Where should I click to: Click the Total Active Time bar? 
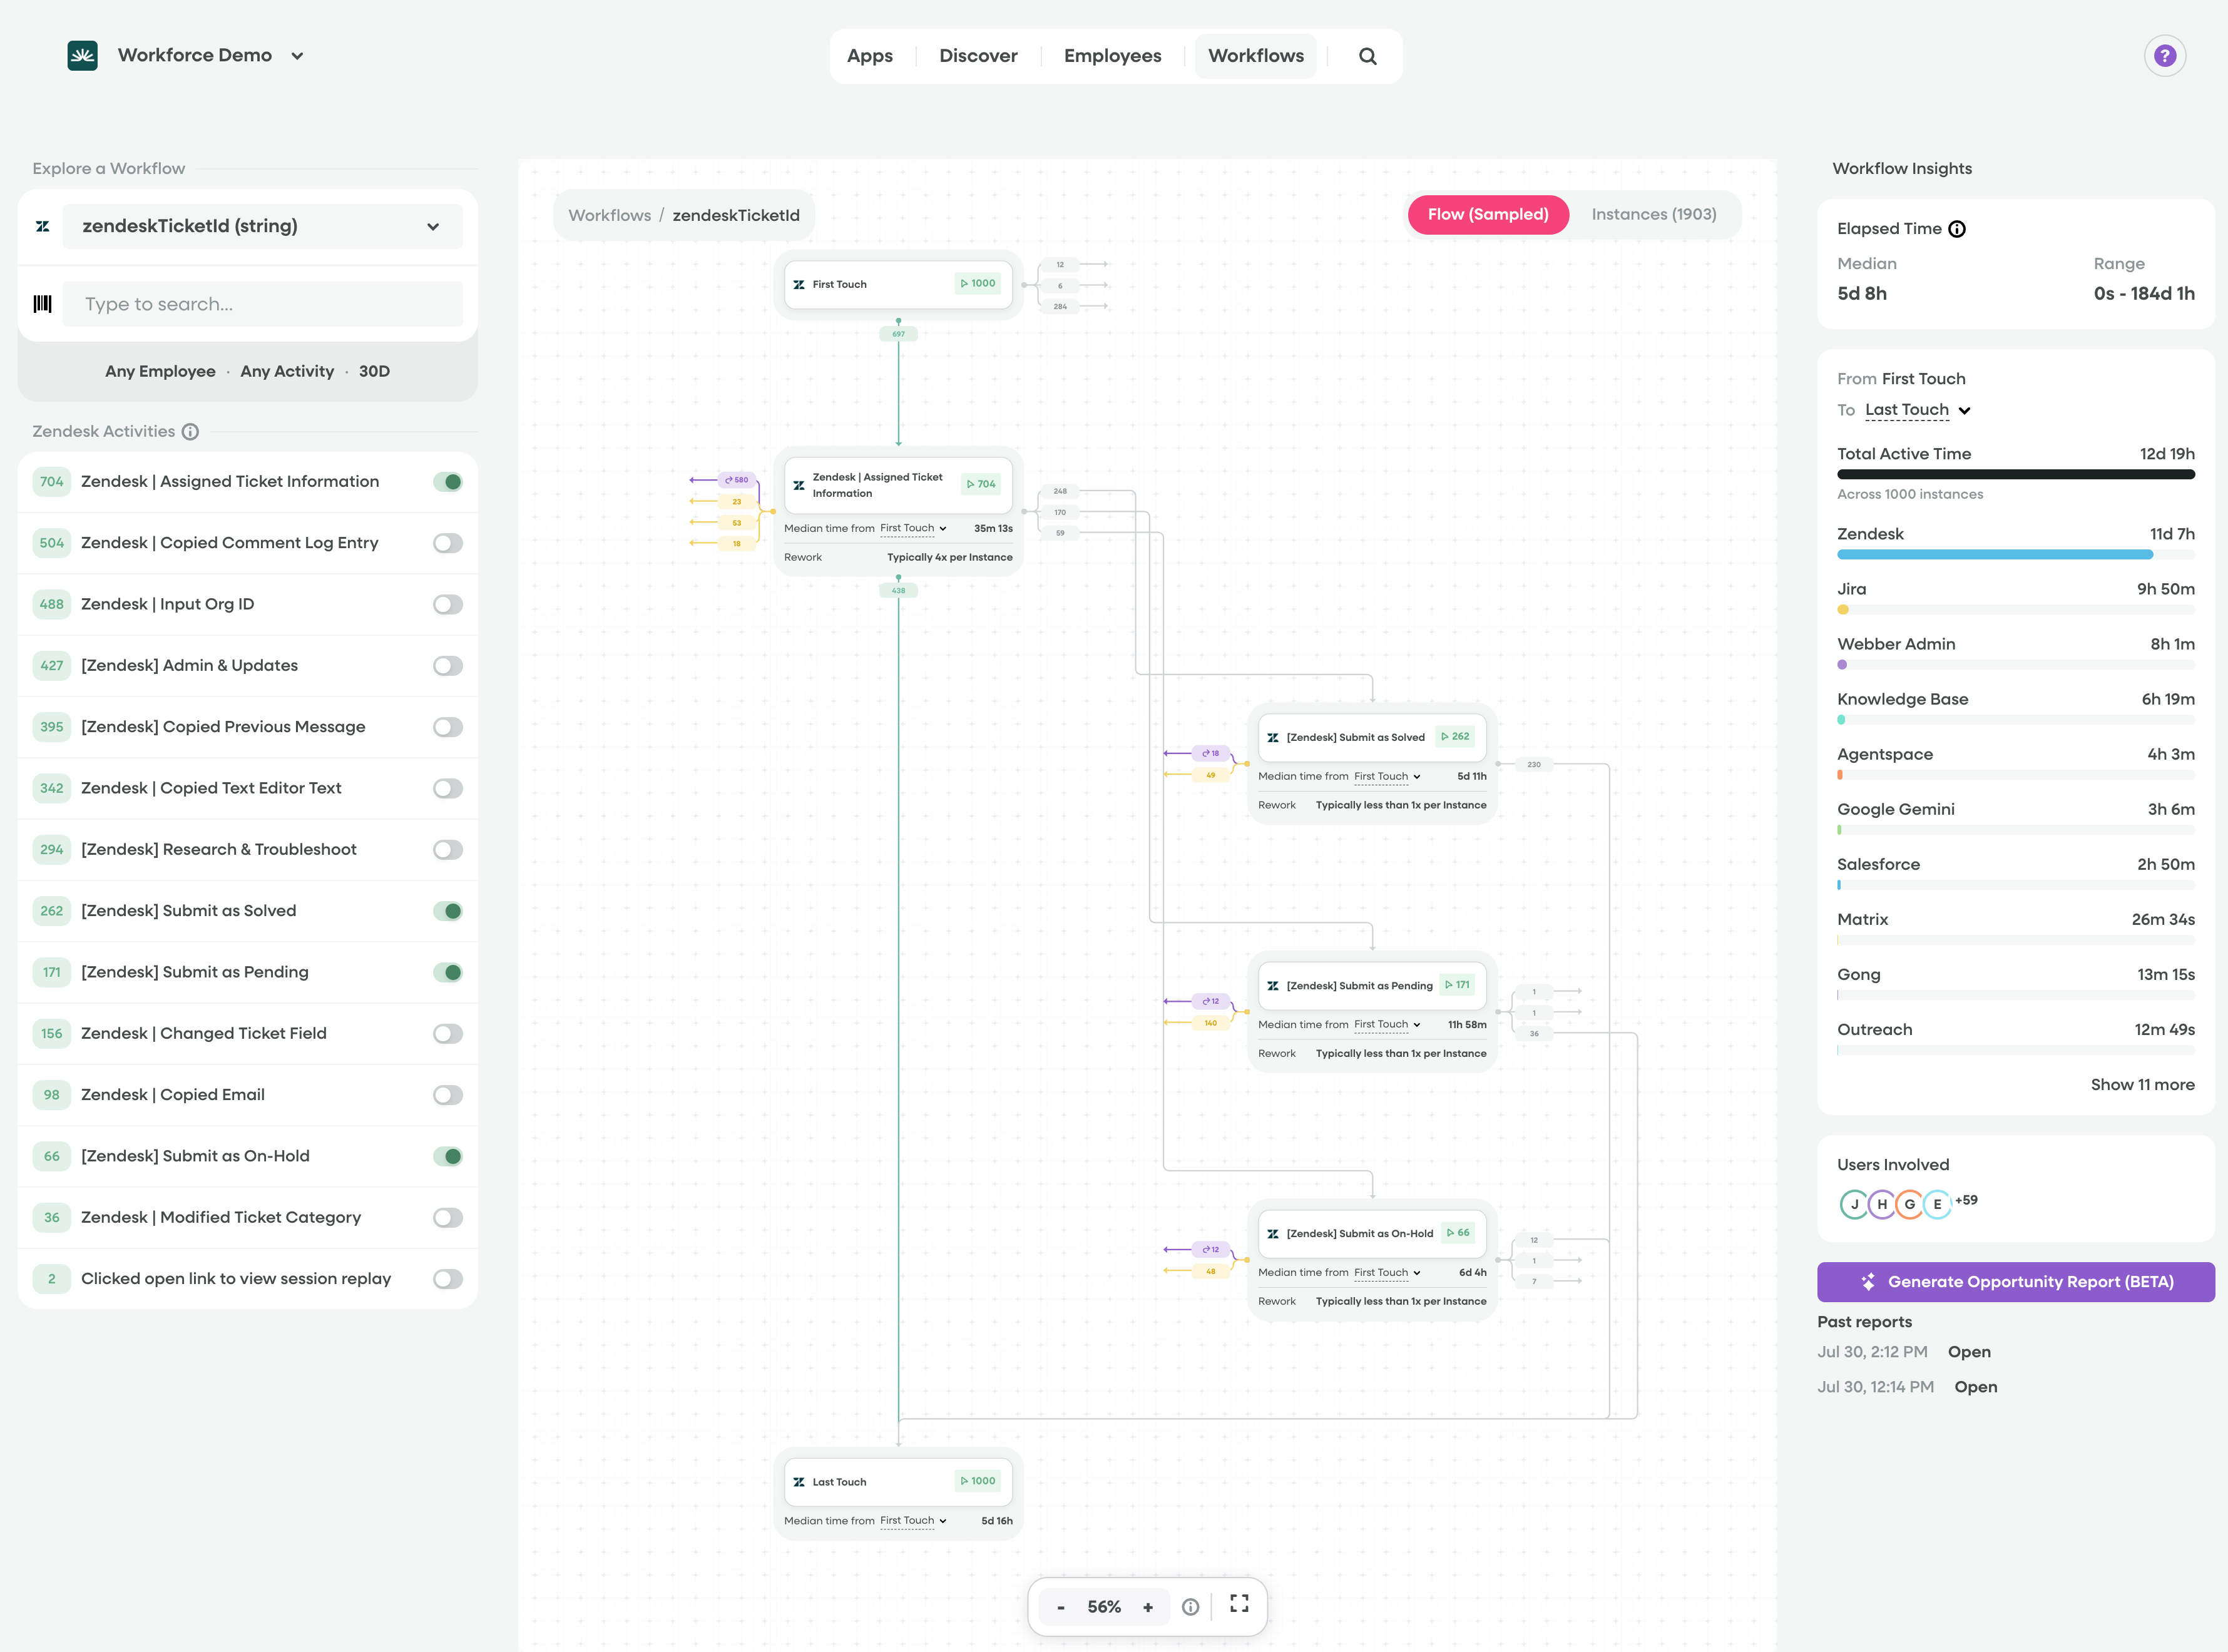point(2015,474)
